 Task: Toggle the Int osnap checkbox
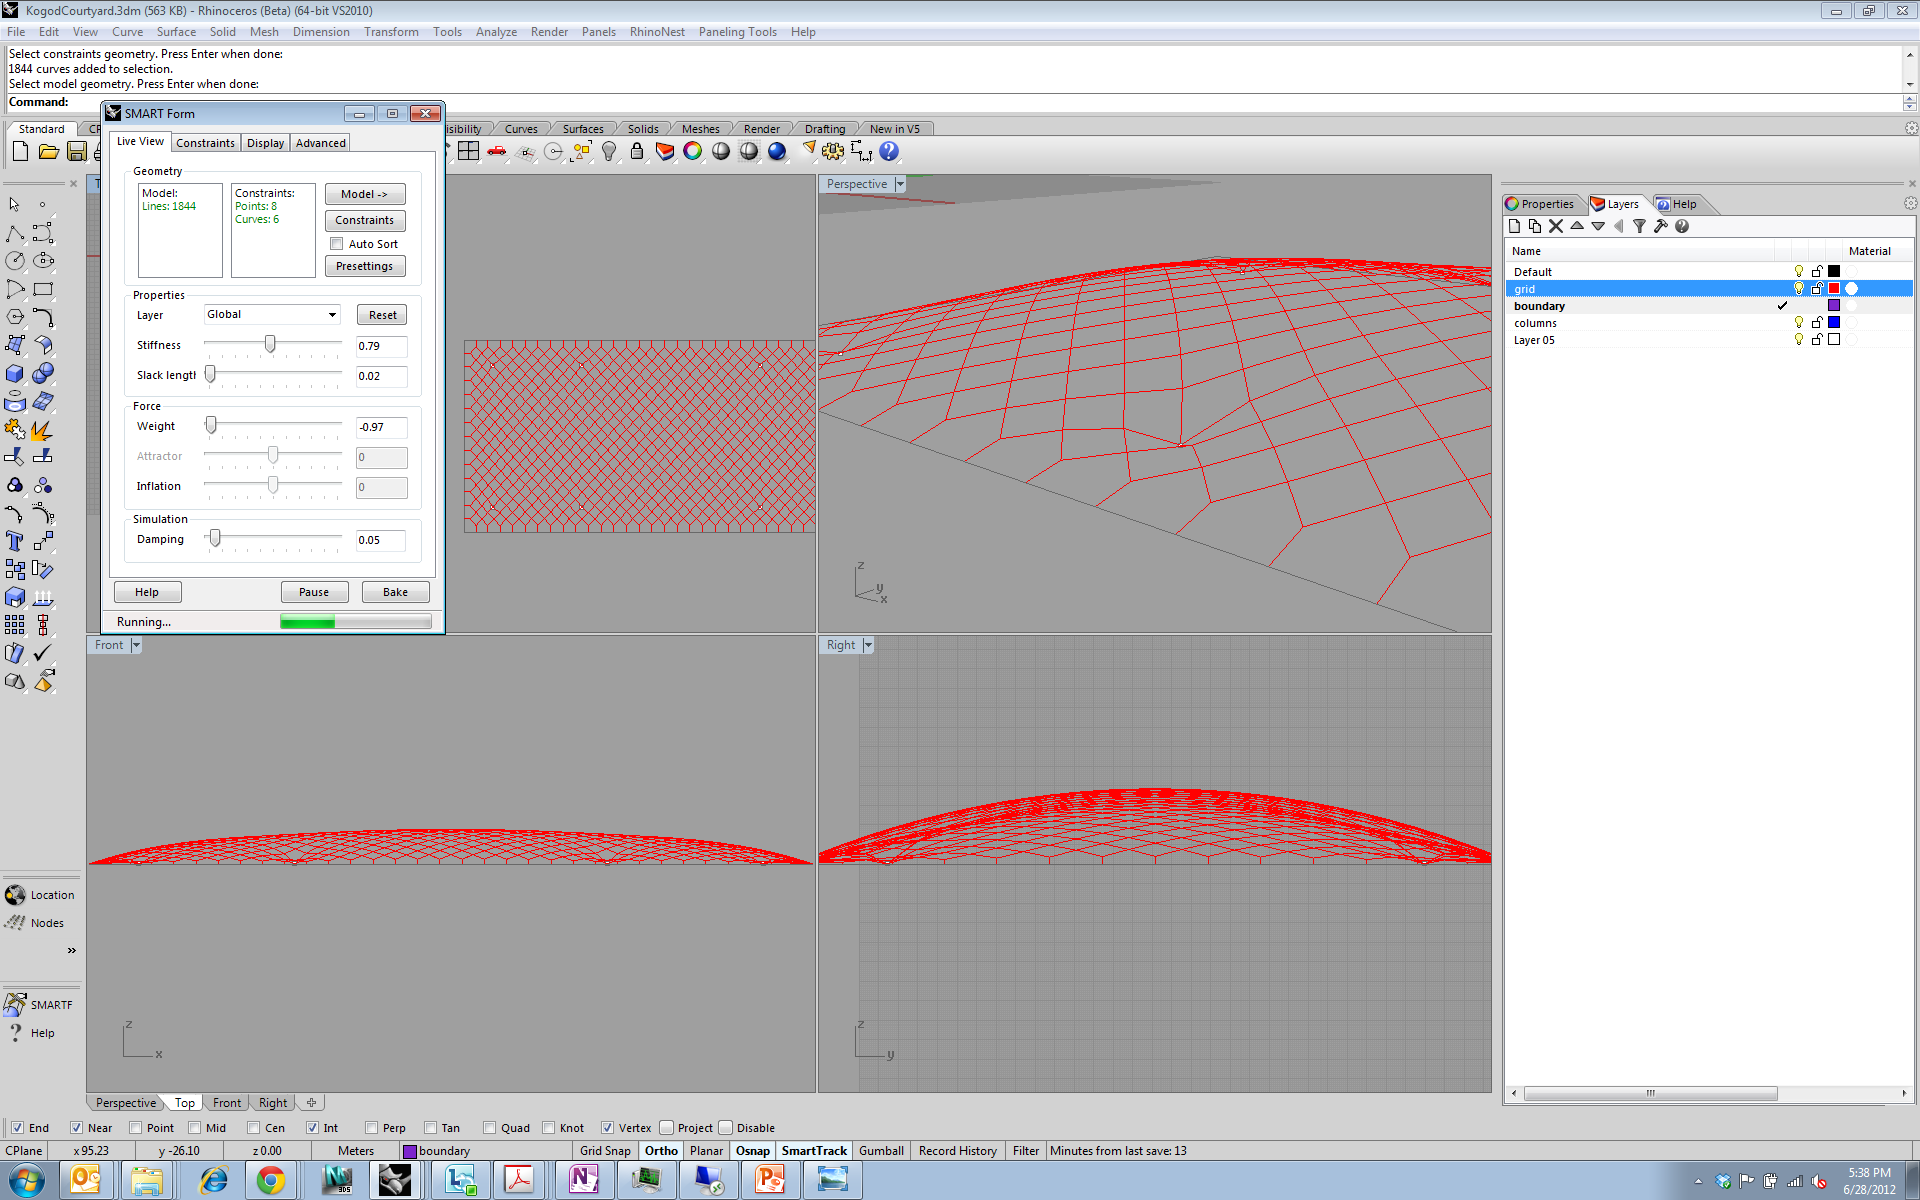pyautogui.click(x=312, y=1128)
